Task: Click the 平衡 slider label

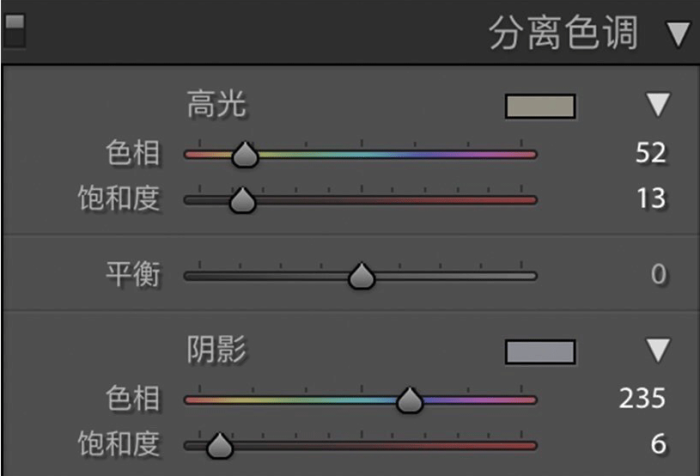Action: (x=133, y=274)
